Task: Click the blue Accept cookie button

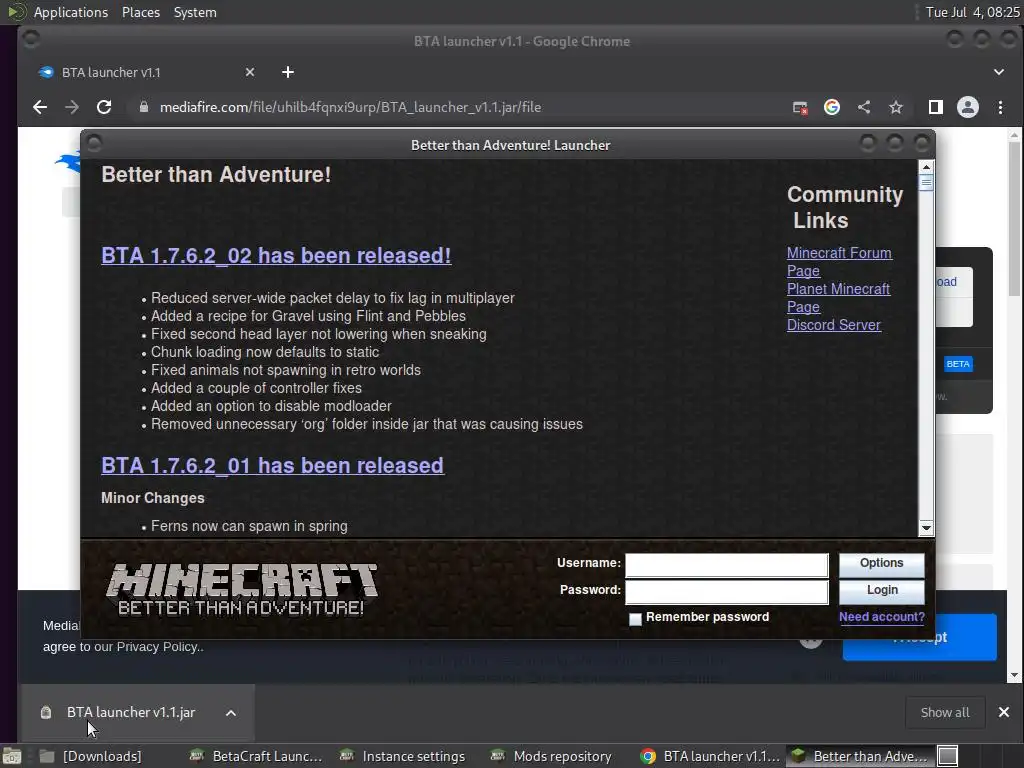Action: point(920,637)
